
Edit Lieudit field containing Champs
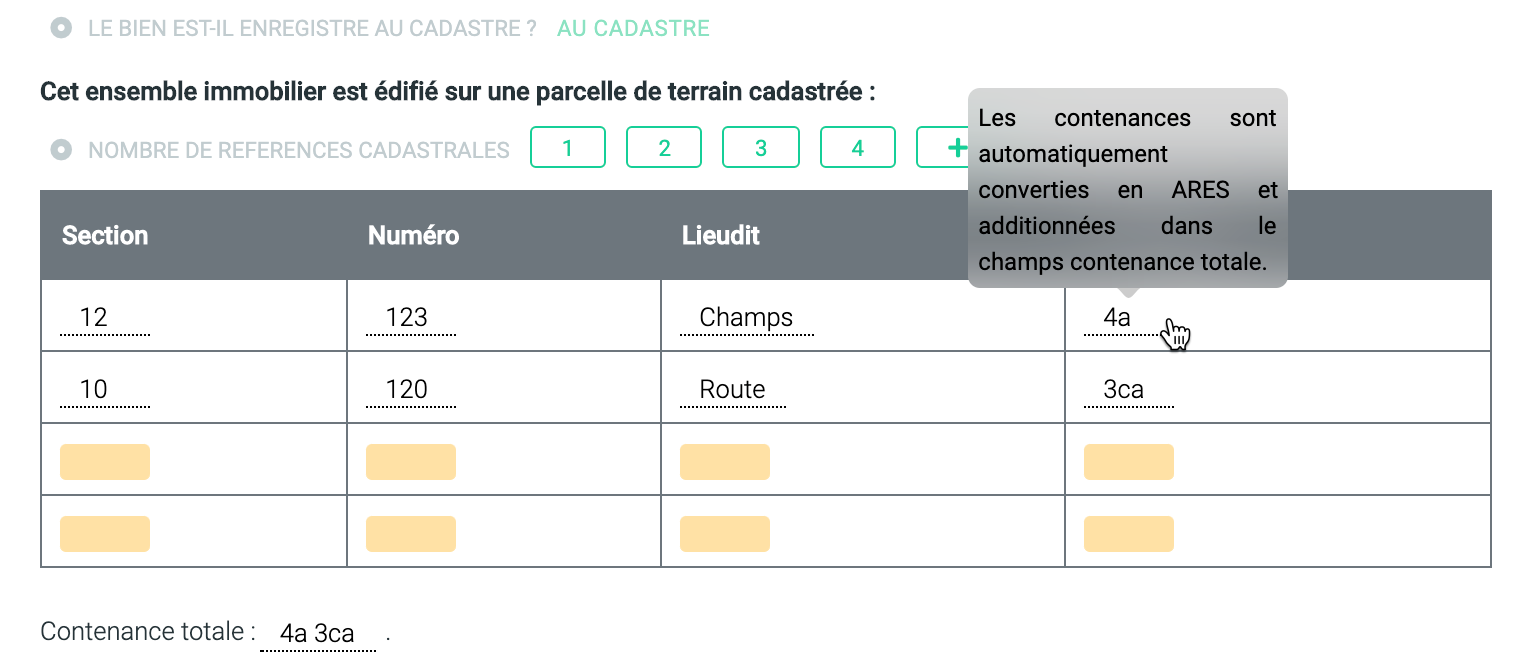click(x=746, y=318)
